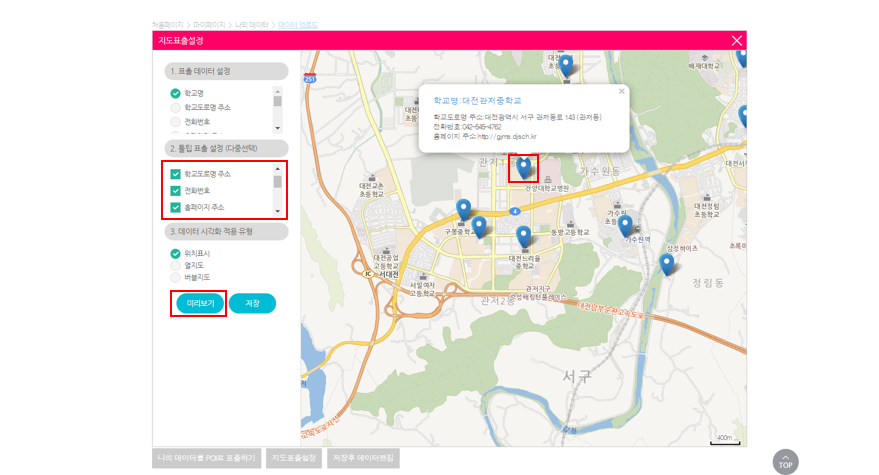
Task: Uncheck 홈페이지 주소 tooltip checkbox
Action: [x=175, y=207]
